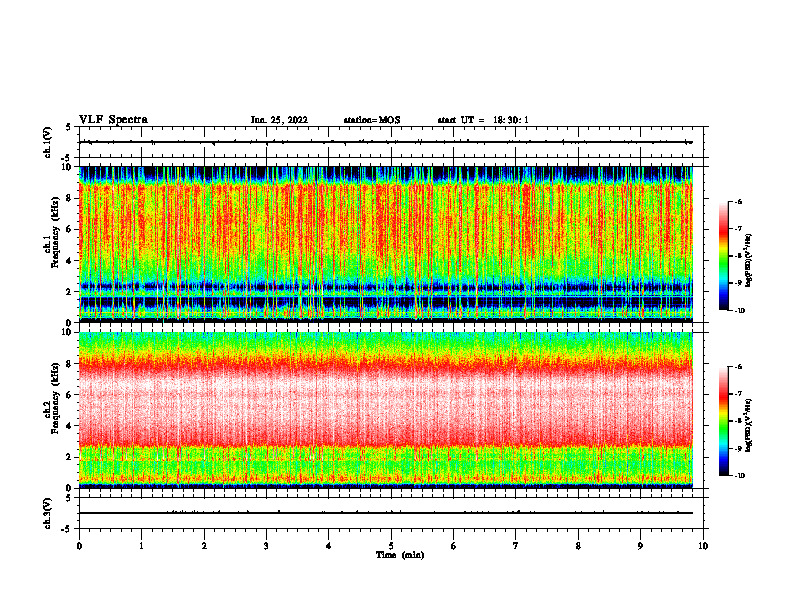Viewport: 792px width, 612px height.
Task: Click time axis tick label "0"
Action: [x=79, y=546]
